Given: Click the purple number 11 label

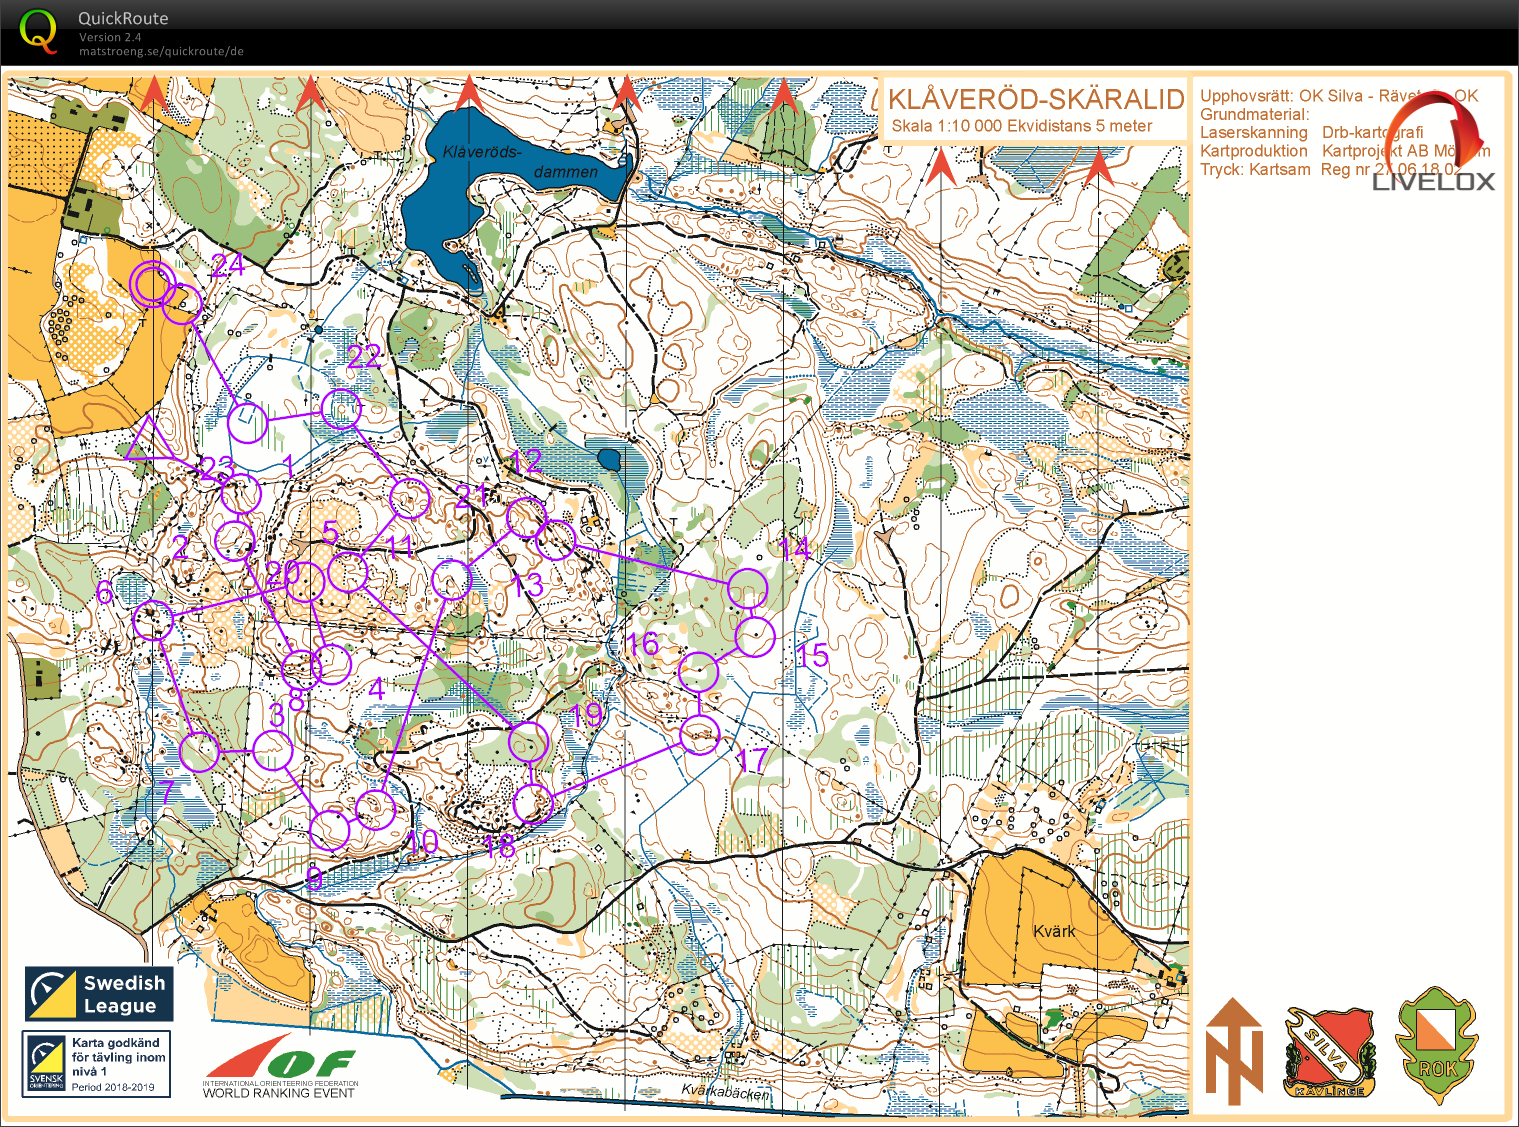Looking at the screenshot, I should coord(399,546).
